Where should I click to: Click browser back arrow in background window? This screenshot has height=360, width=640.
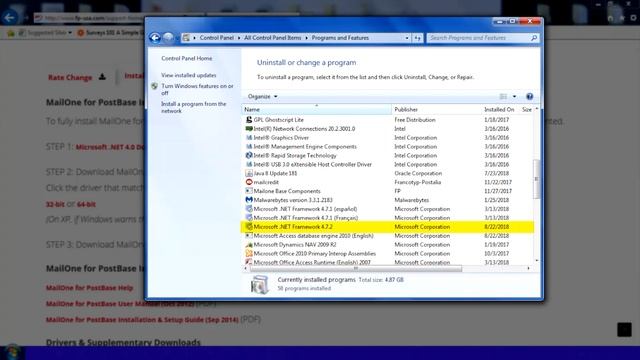point(9,18)
